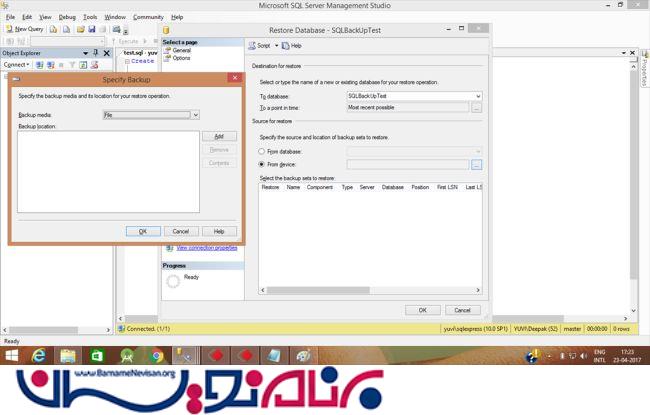Screen dimensions: 650x415
Task: Open the Help menu in menu bar
Action: (x=177, y=17)
